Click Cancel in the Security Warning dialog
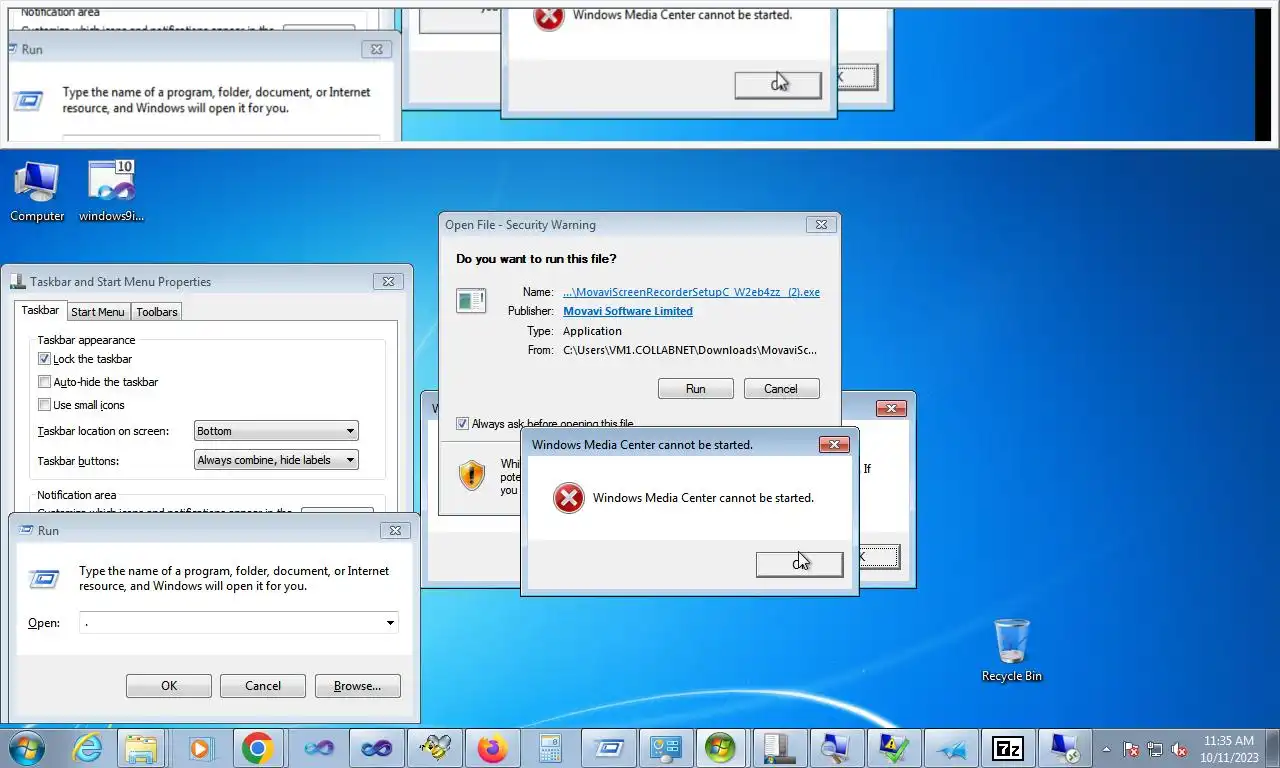This screenshot has width=1280, height=768. pyautogui.click(x=781, y=389)
